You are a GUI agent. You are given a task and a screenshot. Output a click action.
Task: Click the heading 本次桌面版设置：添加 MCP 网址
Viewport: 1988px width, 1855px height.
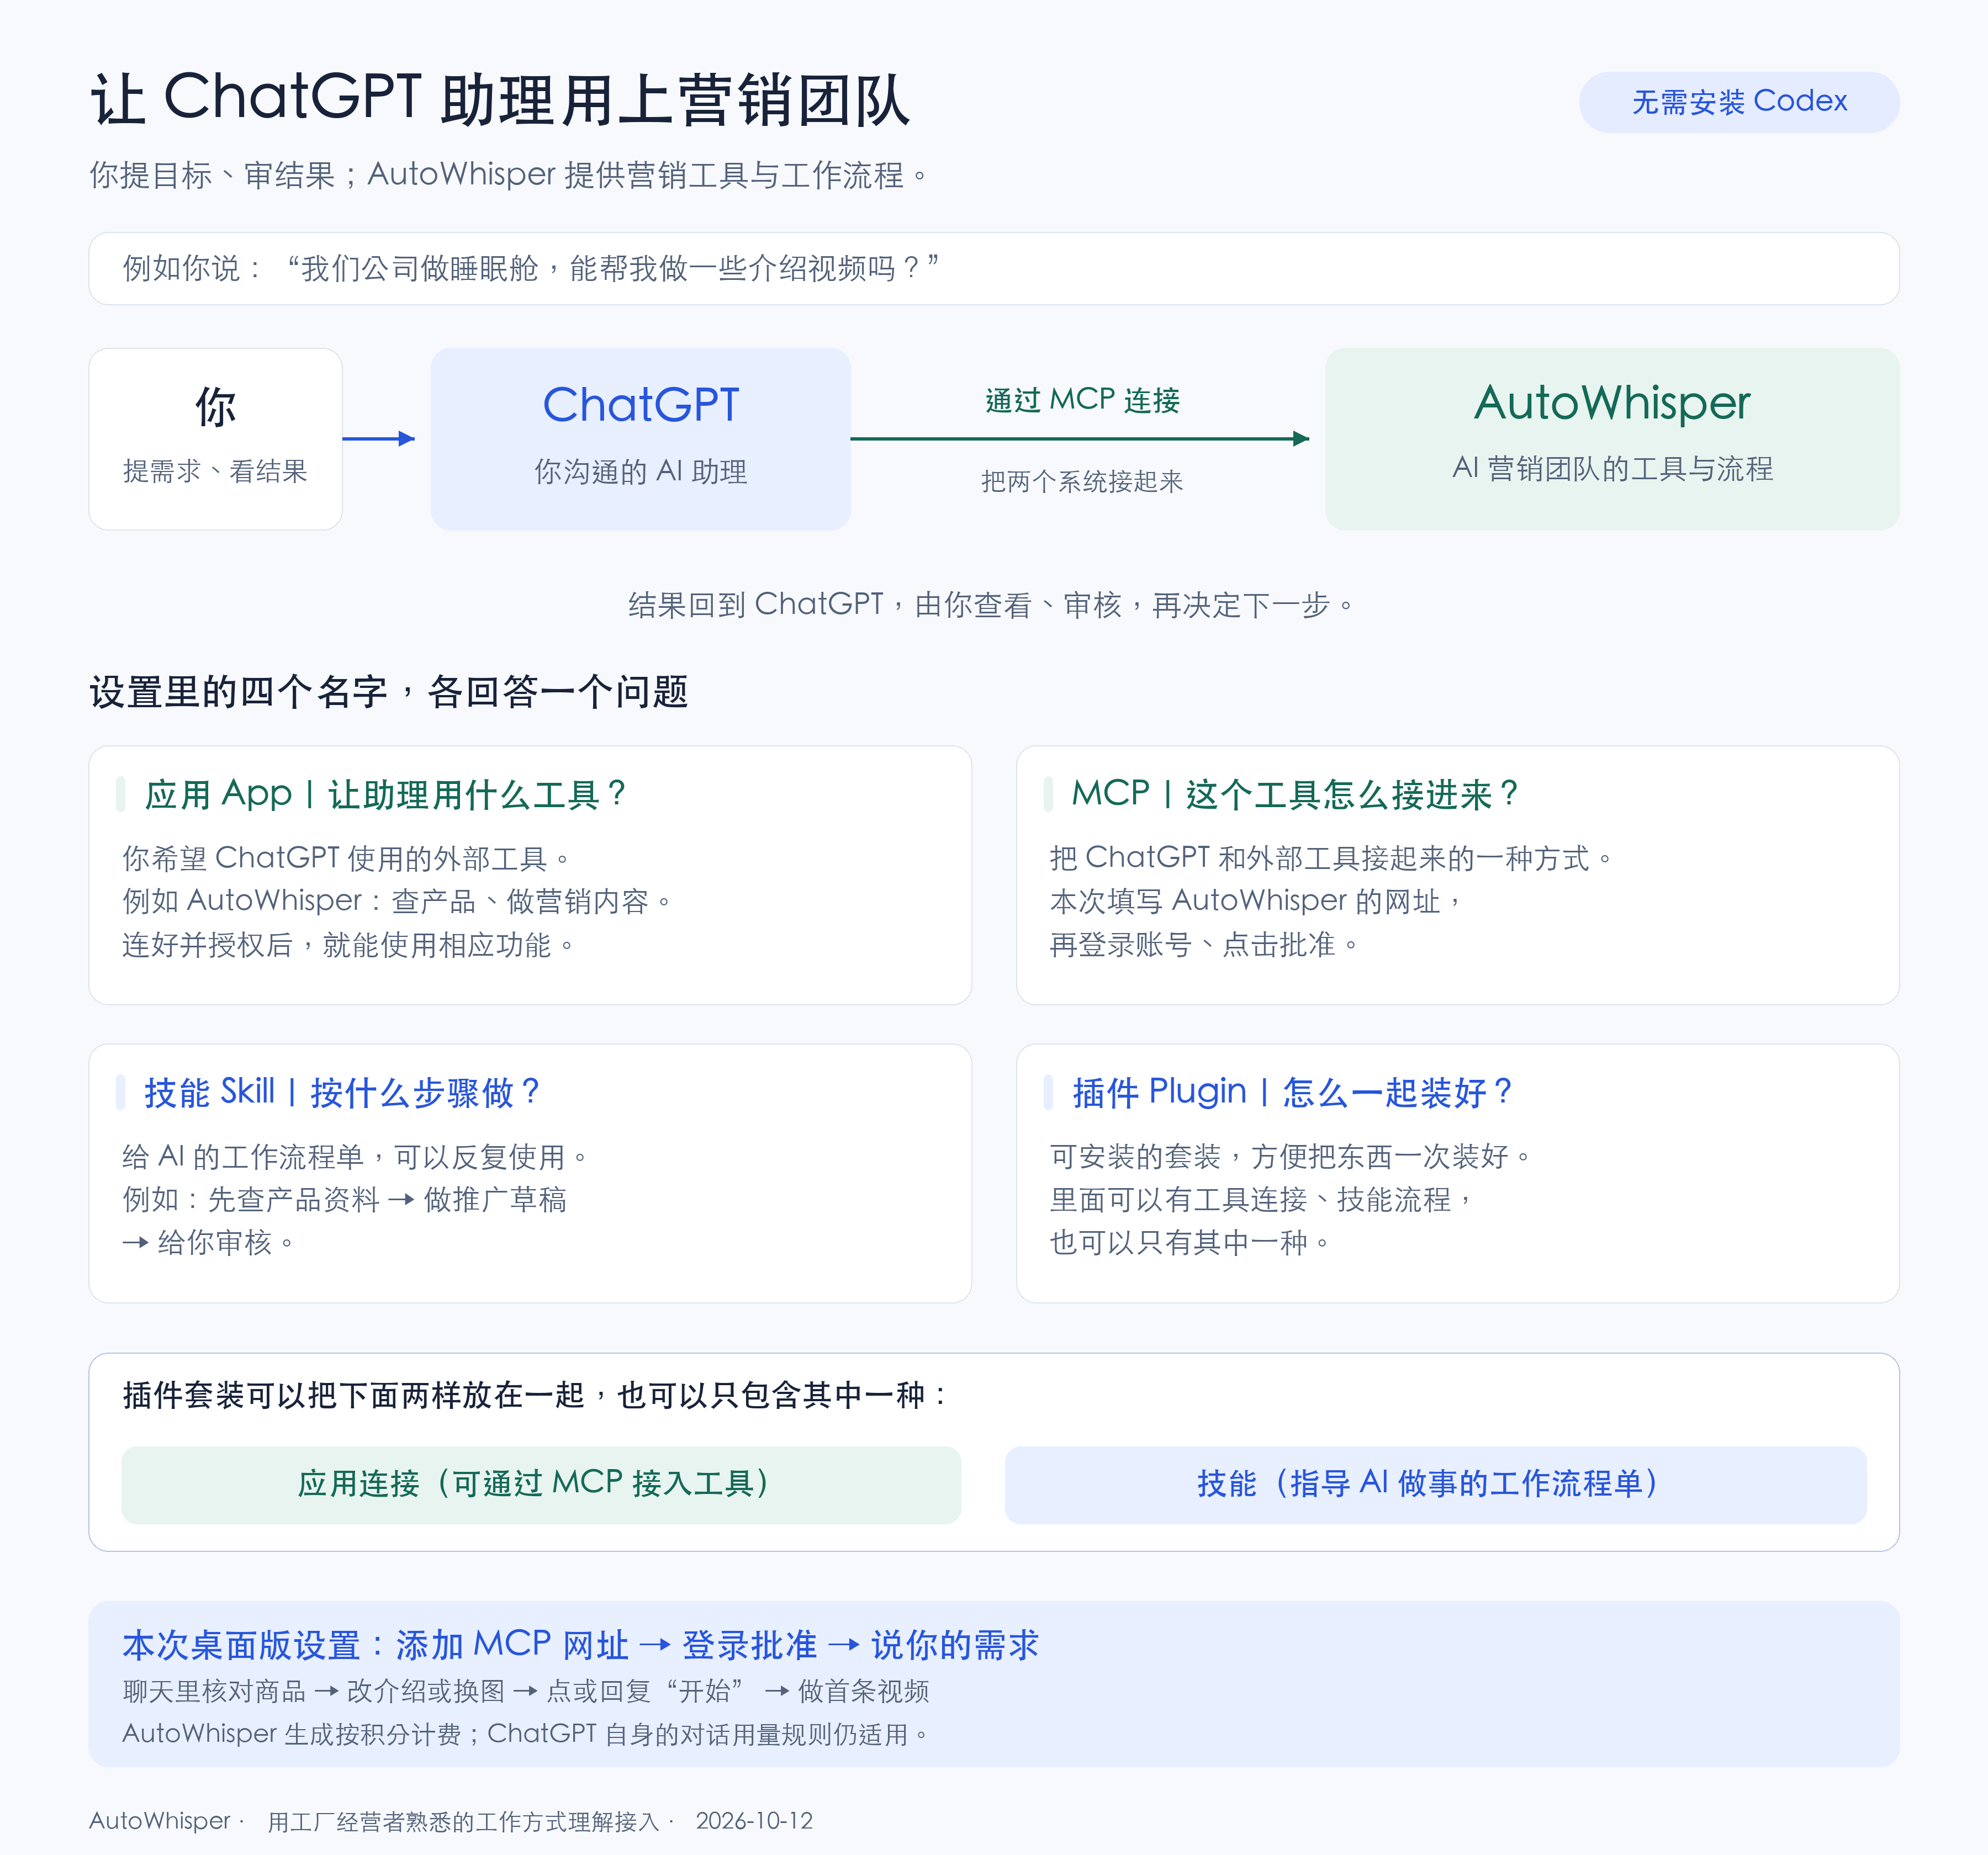tap(580, 1644)
